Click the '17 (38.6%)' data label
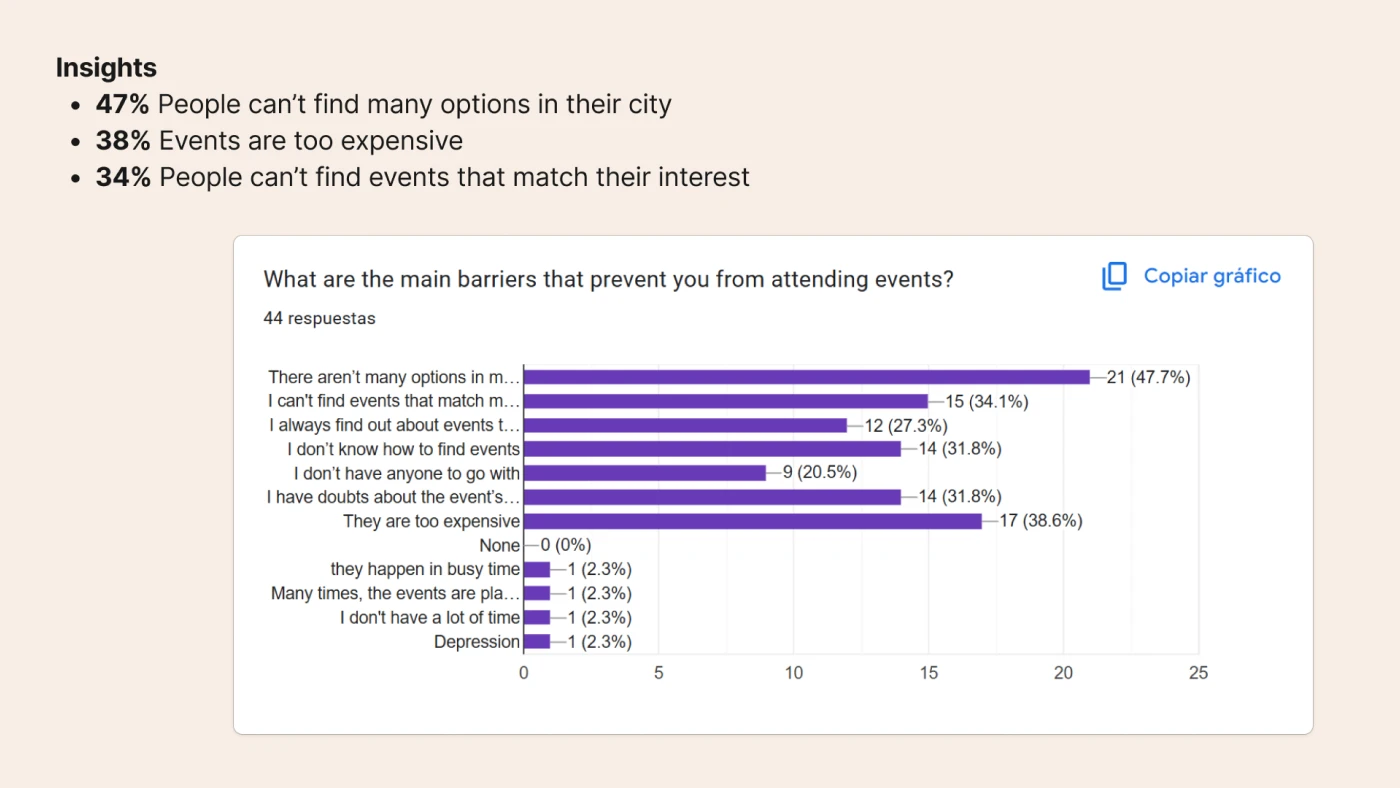 click(1040, 521)
